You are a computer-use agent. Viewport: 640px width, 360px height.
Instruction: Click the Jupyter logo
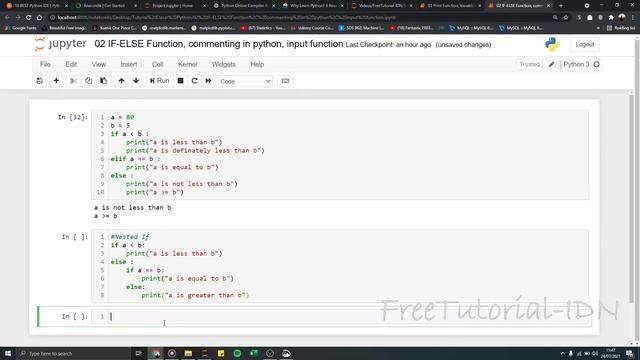click(x=60, y=44)
